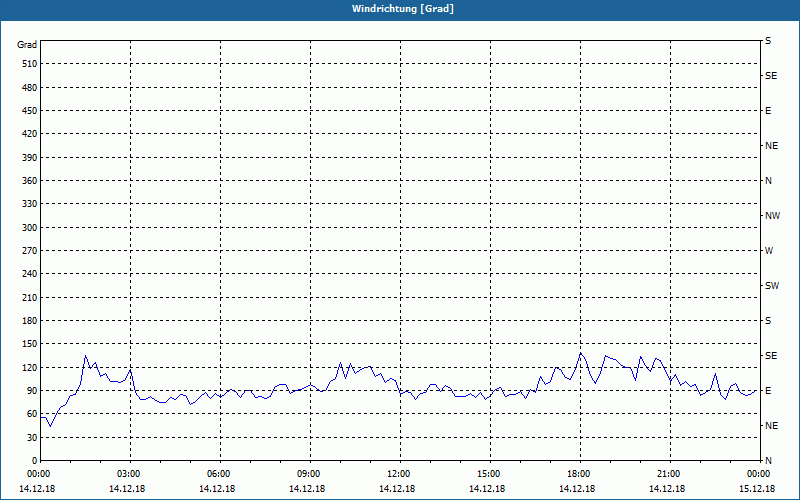Select the 330 y-axis label
The height and width of the screenshot is (500, 800).
tap(30, 204)
